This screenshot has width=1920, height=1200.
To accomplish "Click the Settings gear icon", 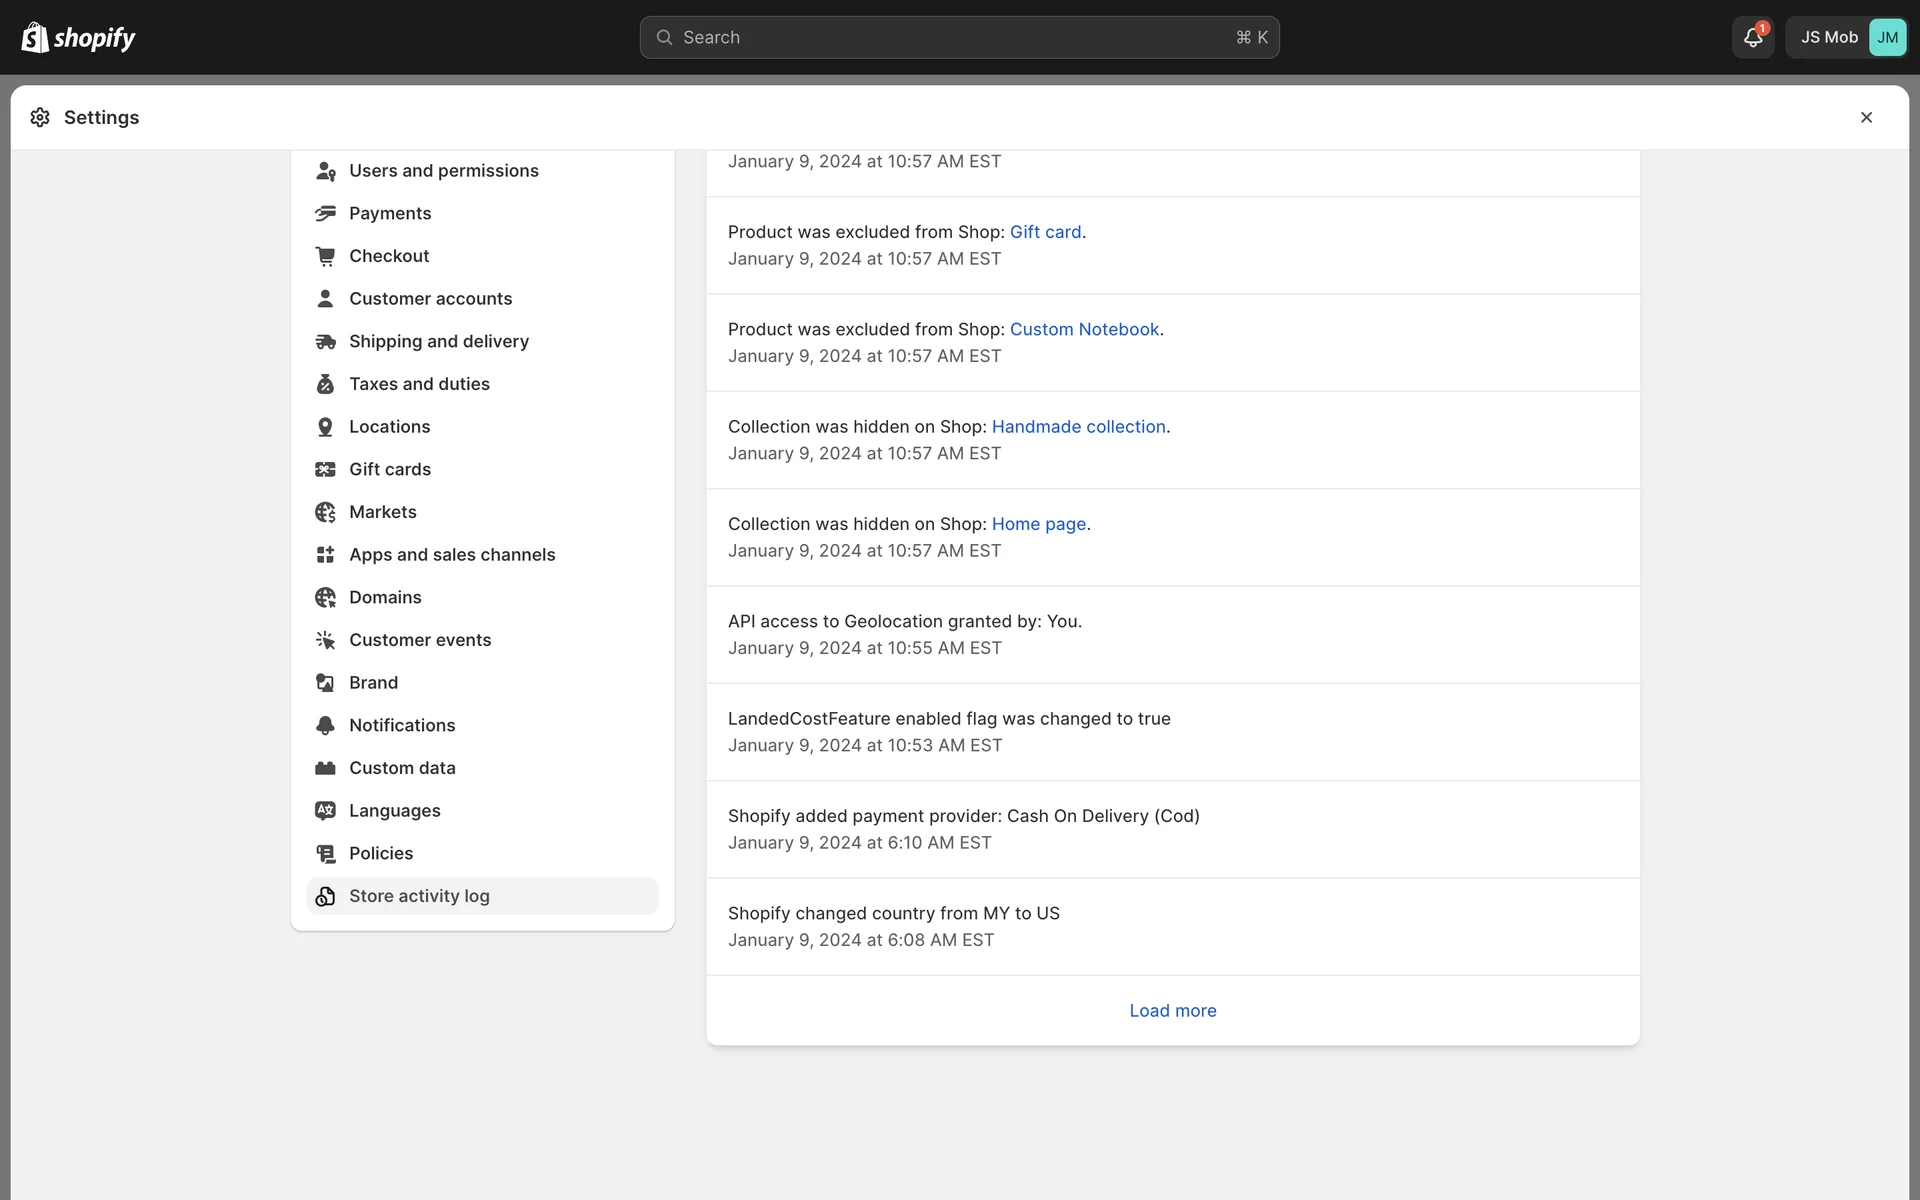I will pos(40,118).
